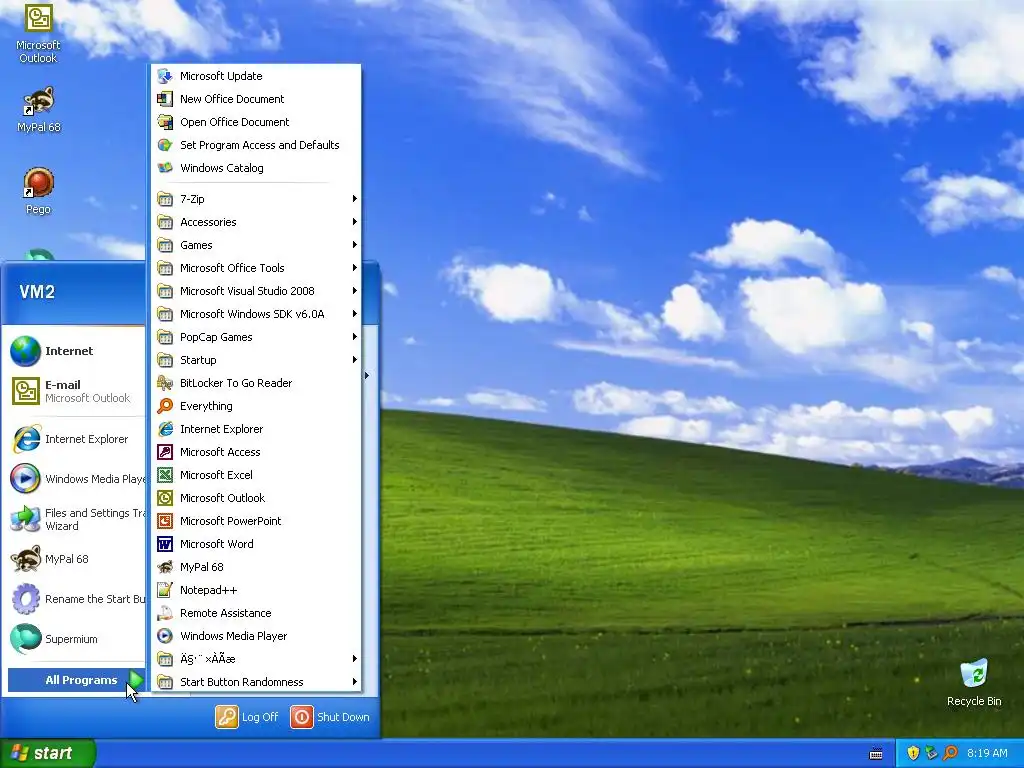This screenshot has width=1024, height=768.
Task: Select the Pego desktop shortcut
Action: (x=38, y=191)
